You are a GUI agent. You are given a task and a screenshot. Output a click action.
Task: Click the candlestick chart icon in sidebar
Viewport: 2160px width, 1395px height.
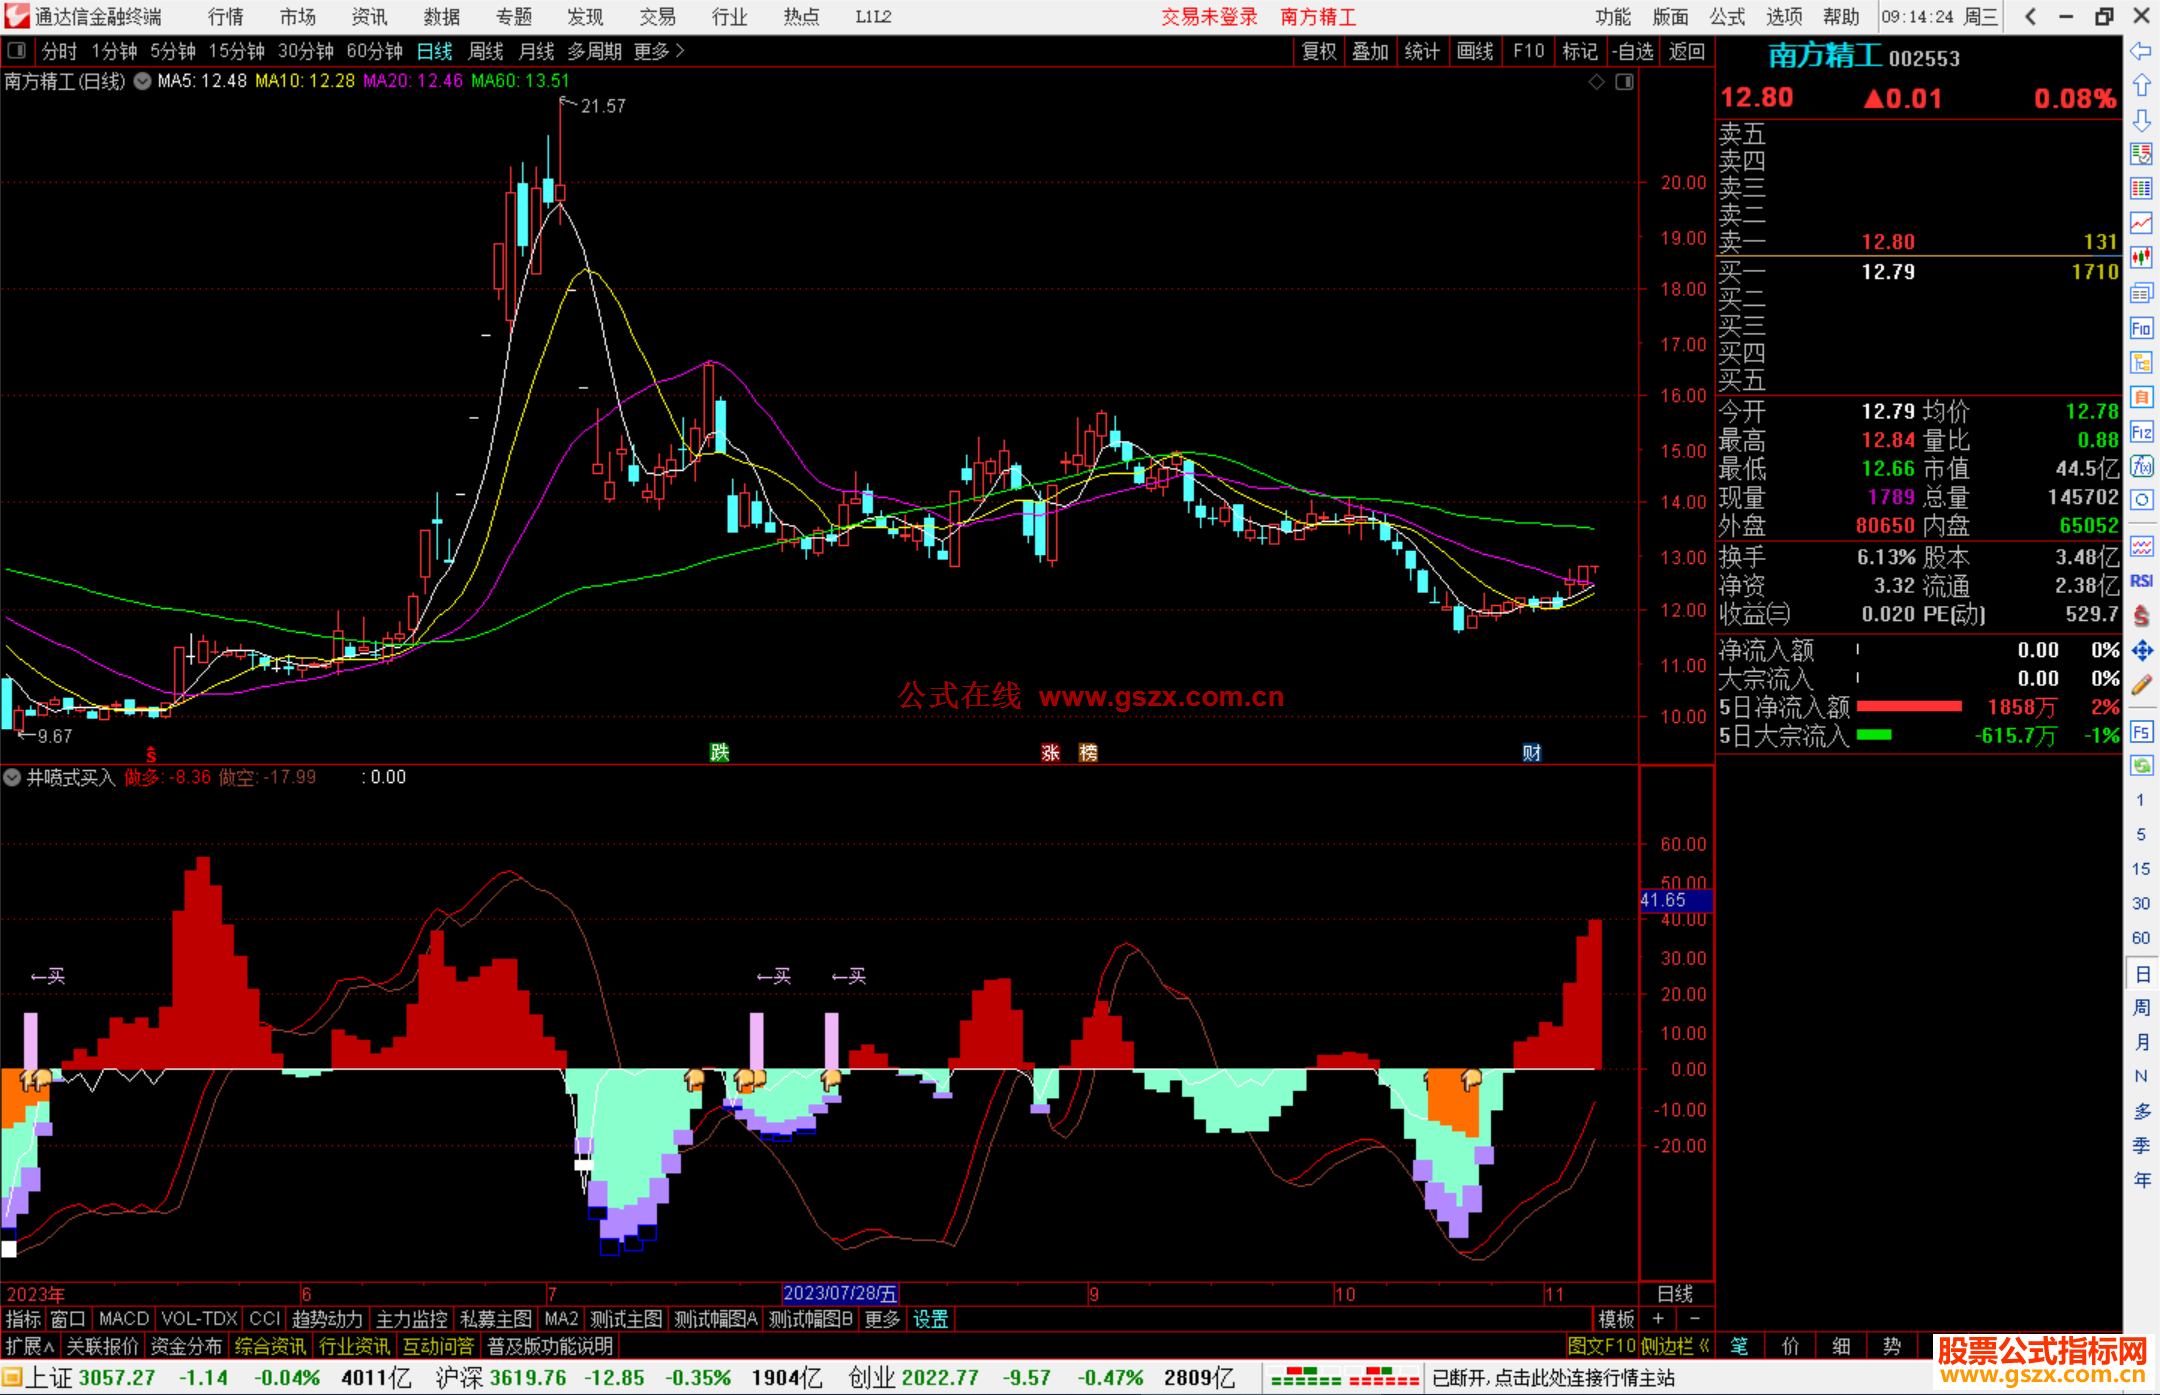pos(2141,258)
